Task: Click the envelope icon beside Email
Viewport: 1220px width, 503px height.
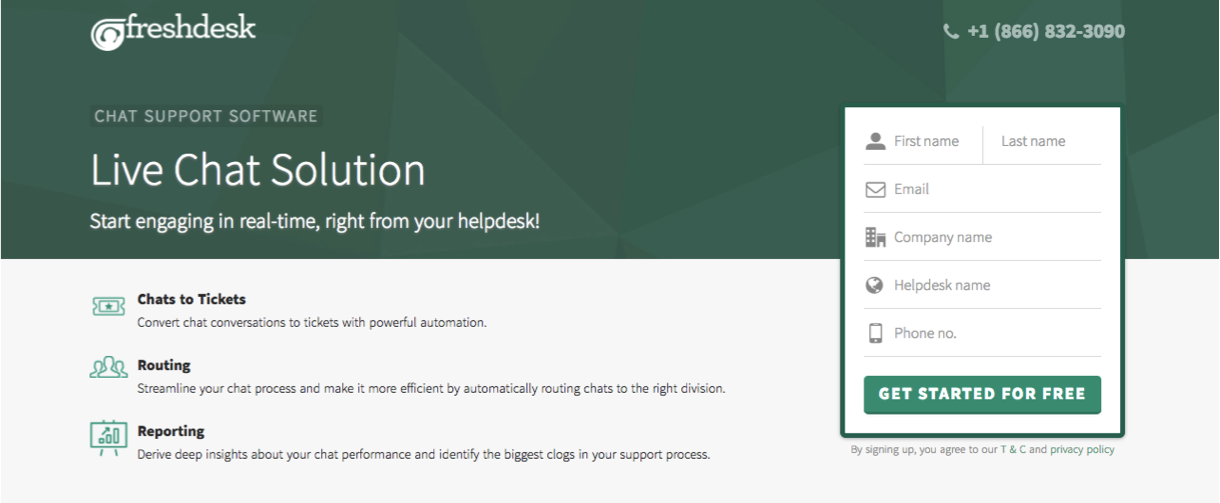Action: point(876,189)
